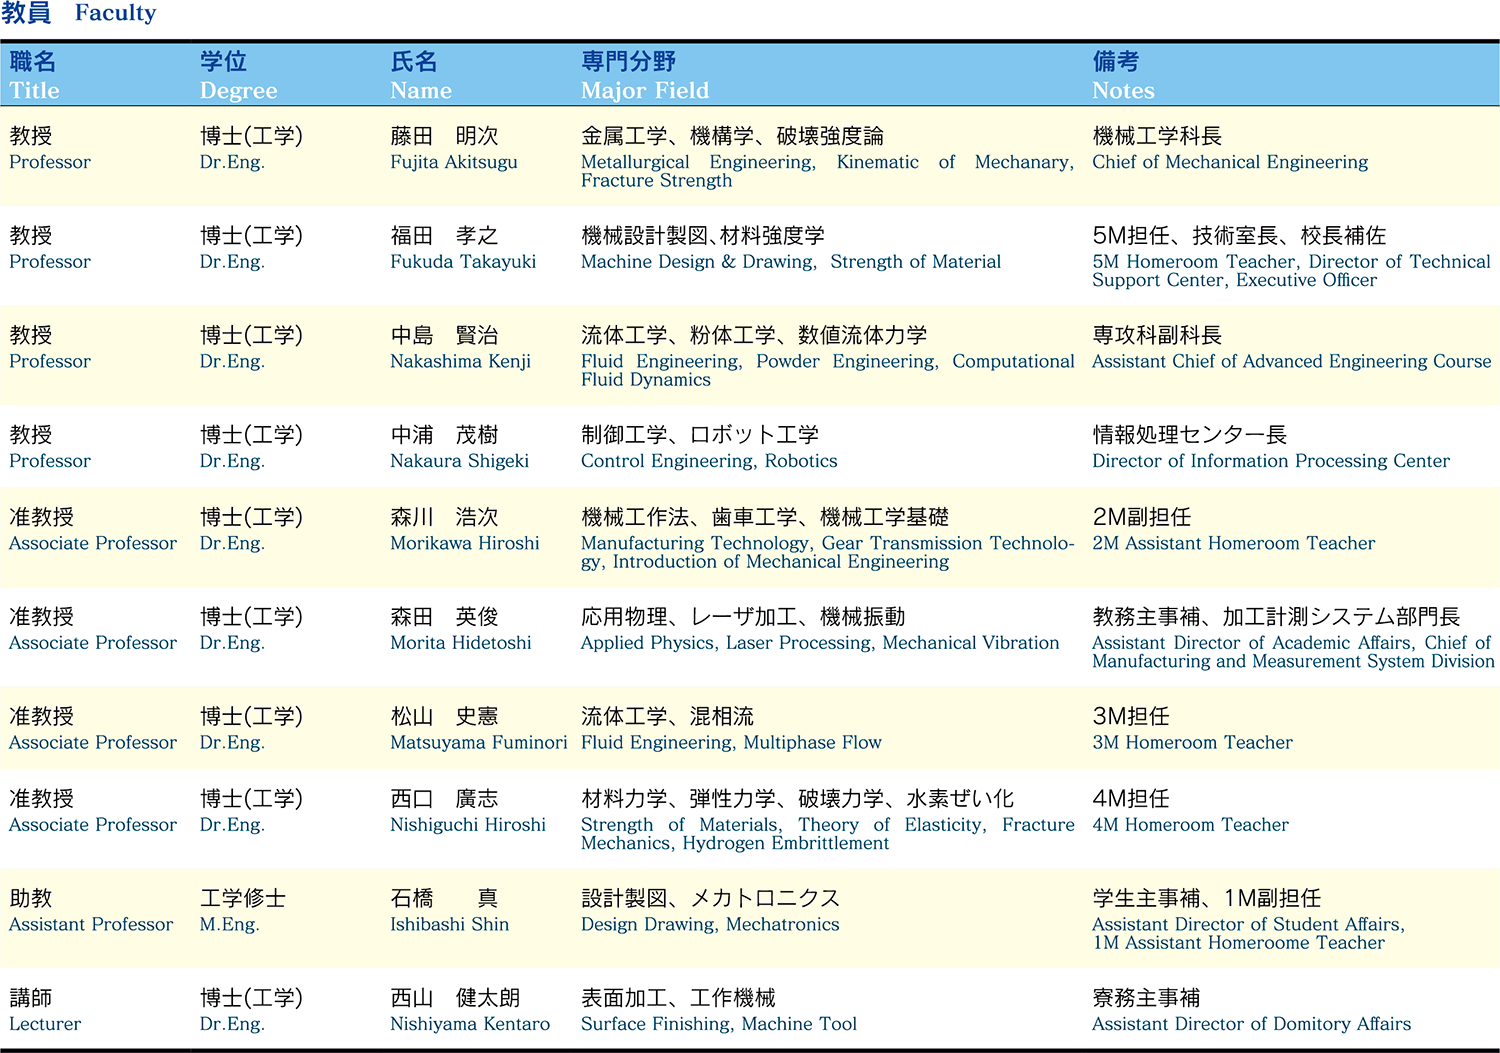Select 'Director of Information Processing Center' note
Screen dimensions: 1500x1053
tap(1271, 461)
